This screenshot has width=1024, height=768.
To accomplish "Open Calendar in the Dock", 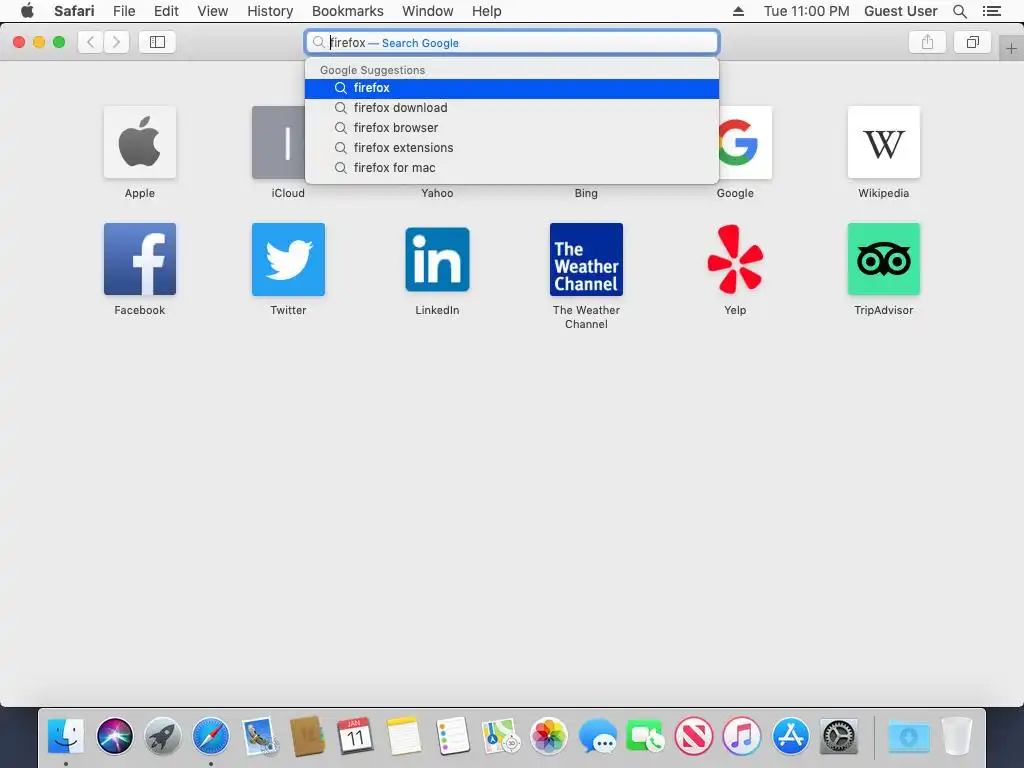I will click(355, 735).
